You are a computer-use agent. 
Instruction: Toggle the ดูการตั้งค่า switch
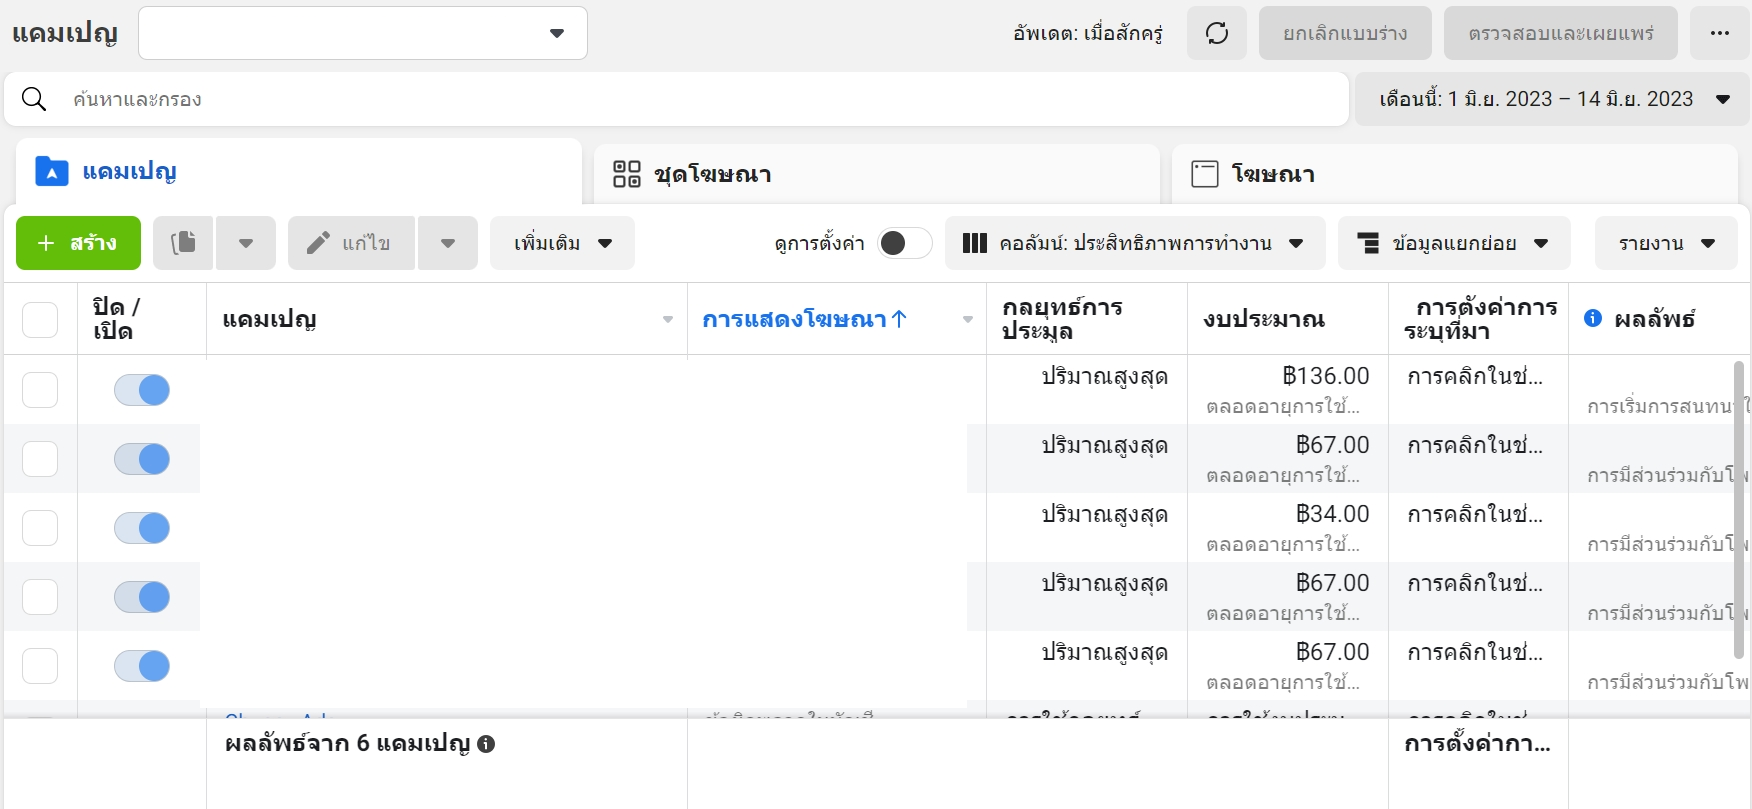pyautogui.click(x=904, y=243)
